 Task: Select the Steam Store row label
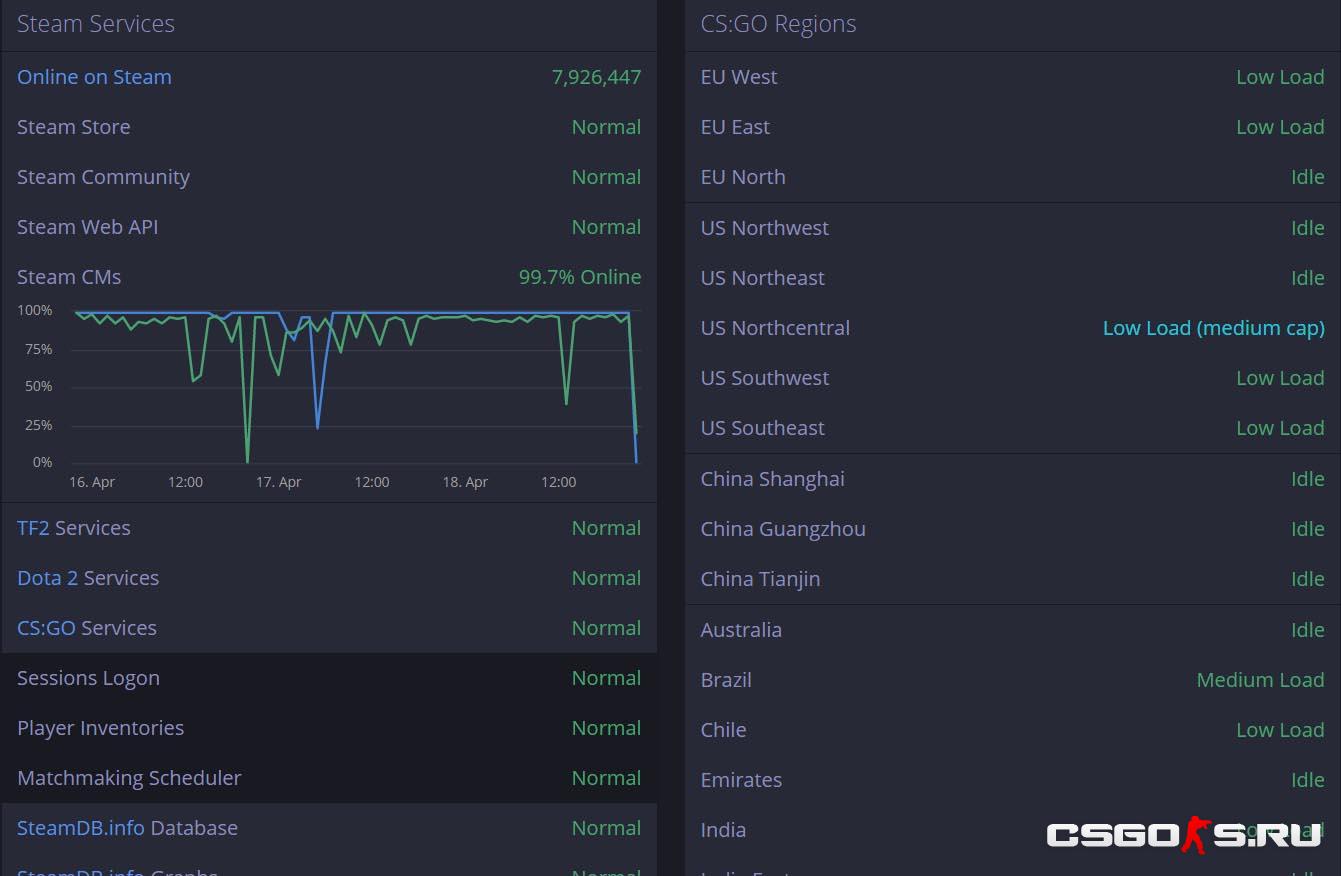(74, 127)
